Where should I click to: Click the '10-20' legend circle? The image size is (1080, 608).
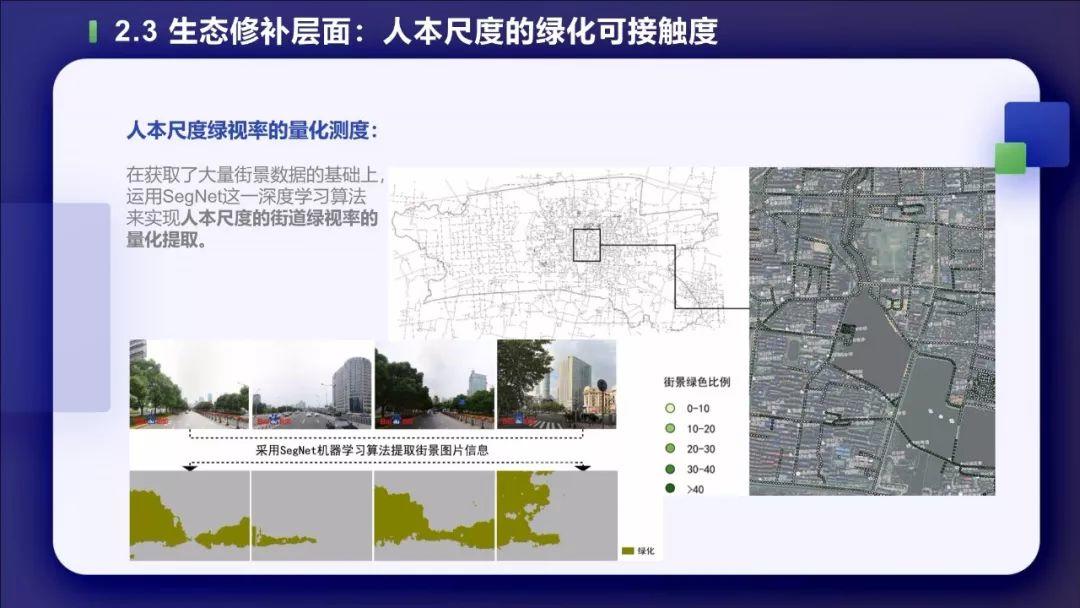click(x=670, y=428)
